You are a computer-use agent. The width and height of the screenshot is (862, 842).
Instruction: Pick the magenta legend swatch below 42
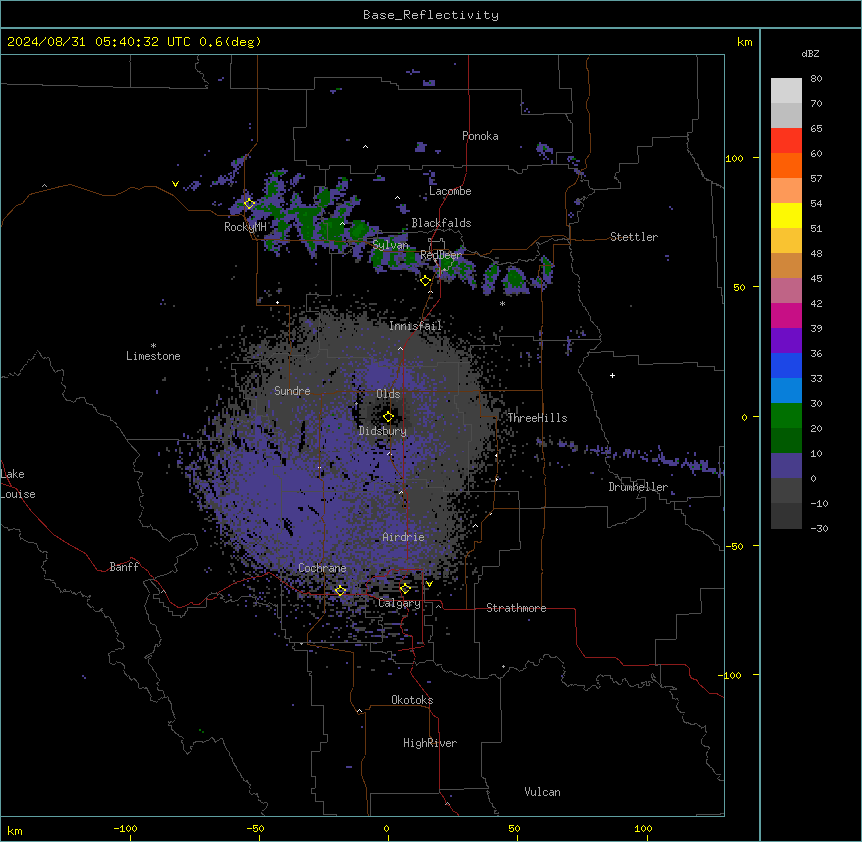click(x=786, y=315)
